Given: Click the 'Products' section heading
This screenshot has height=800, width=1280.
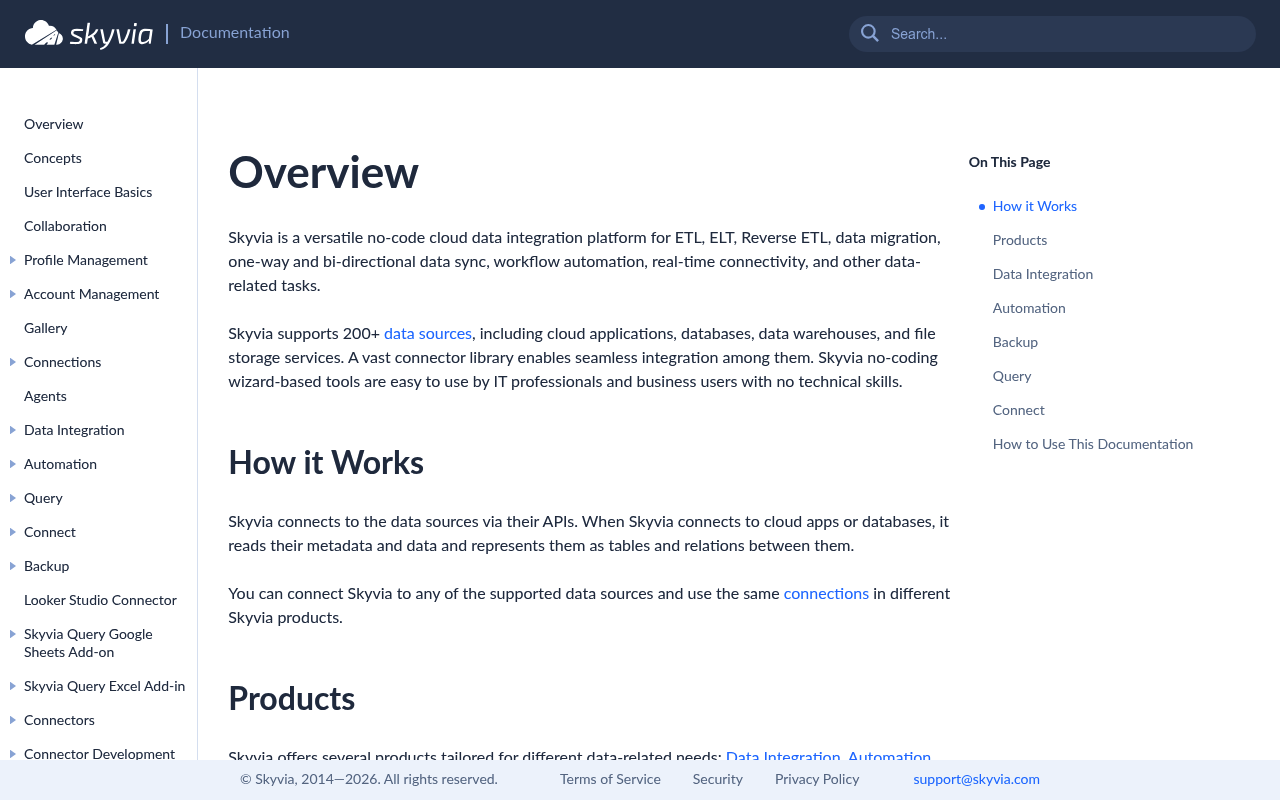Looking at the screenshot, I should [x=292, y=698].
